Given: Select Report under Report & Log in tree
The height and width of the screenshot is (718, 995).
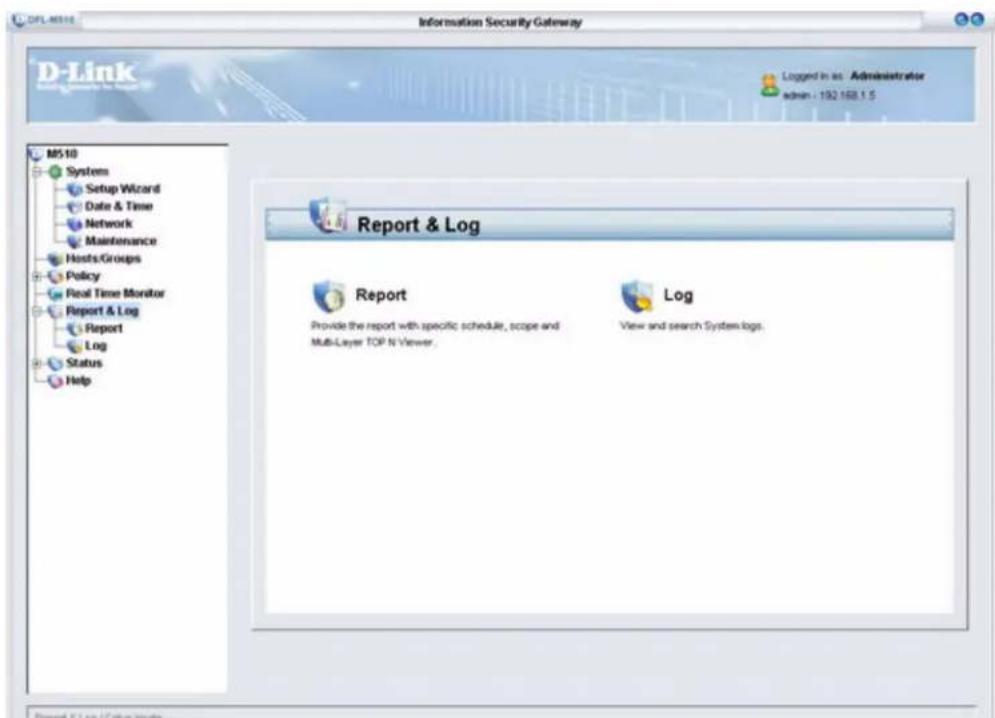Looking at the screenshot, I should click(103, 328).
